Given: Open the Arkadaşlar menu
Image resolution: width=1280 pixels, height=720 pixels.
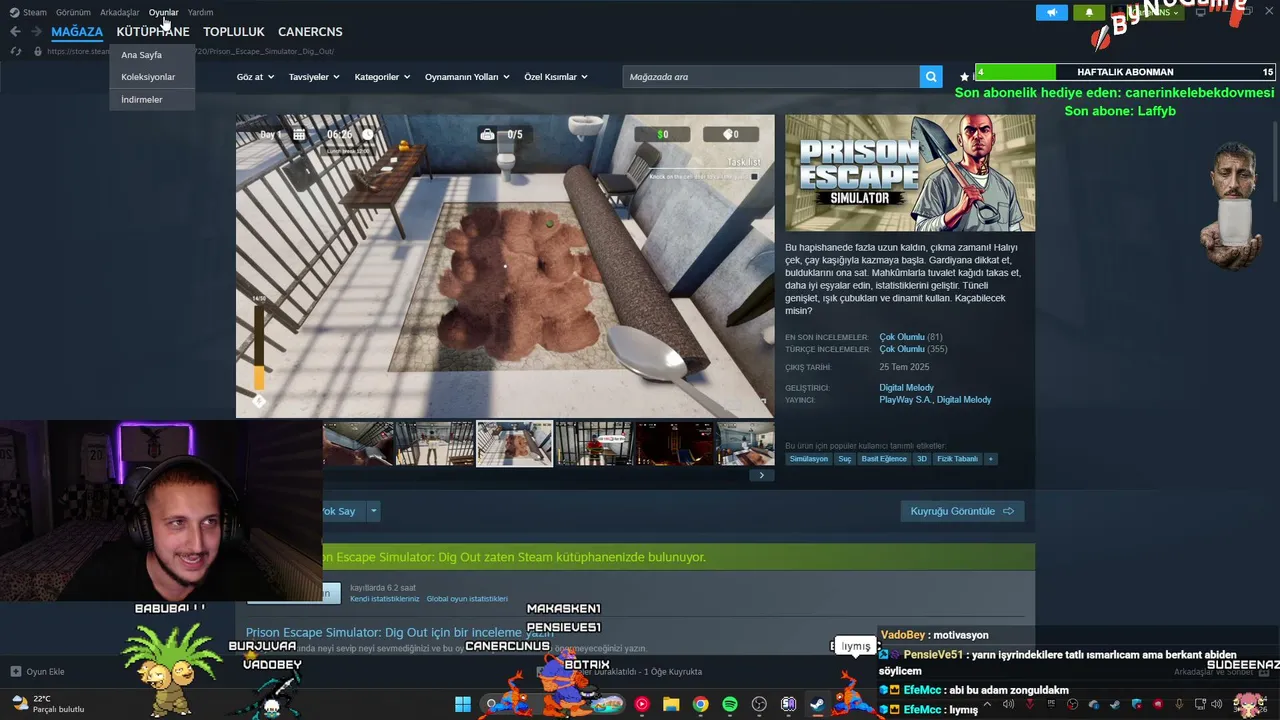Looking at the screenshot, I should (120, 12).
